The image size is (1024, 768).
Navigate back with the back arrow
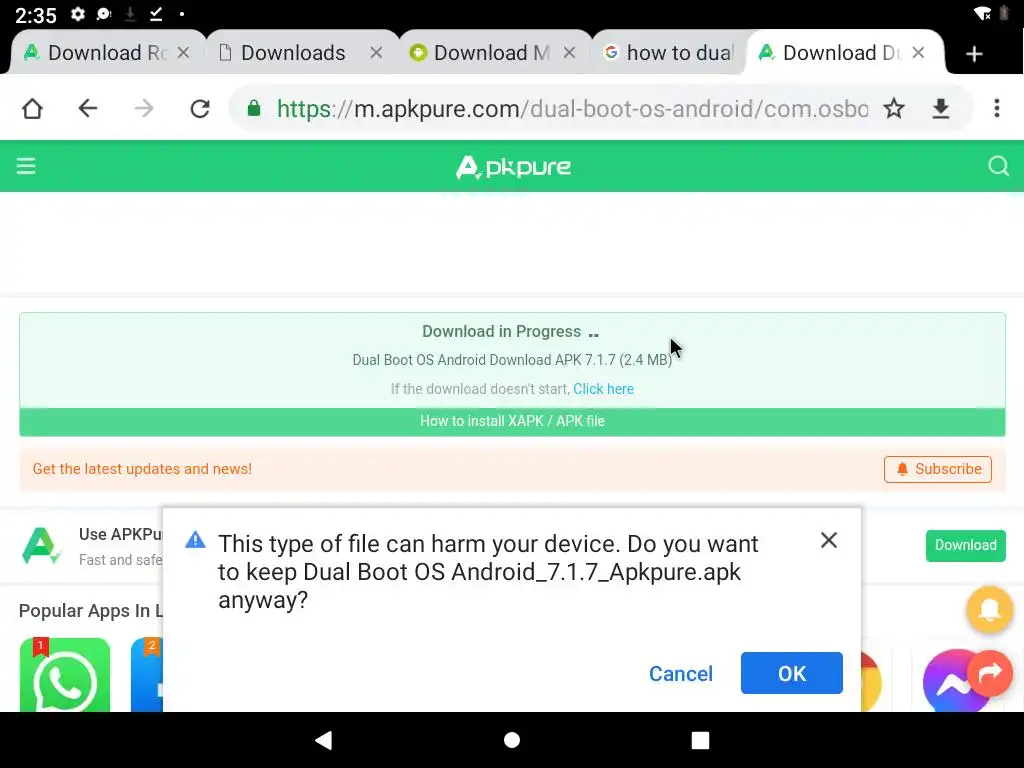pos(88,108)
